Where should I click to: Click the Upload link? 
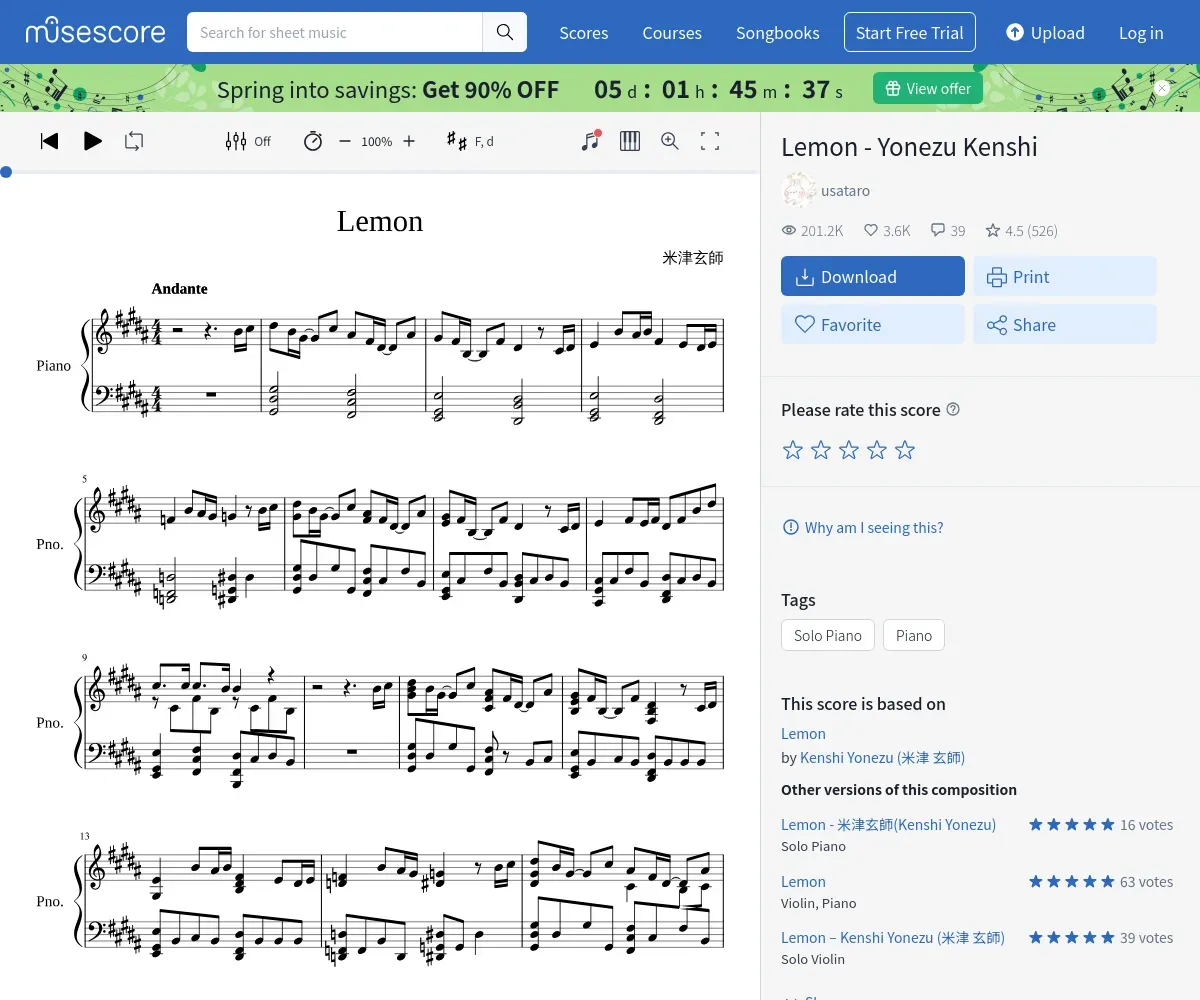pos(1045,33)
